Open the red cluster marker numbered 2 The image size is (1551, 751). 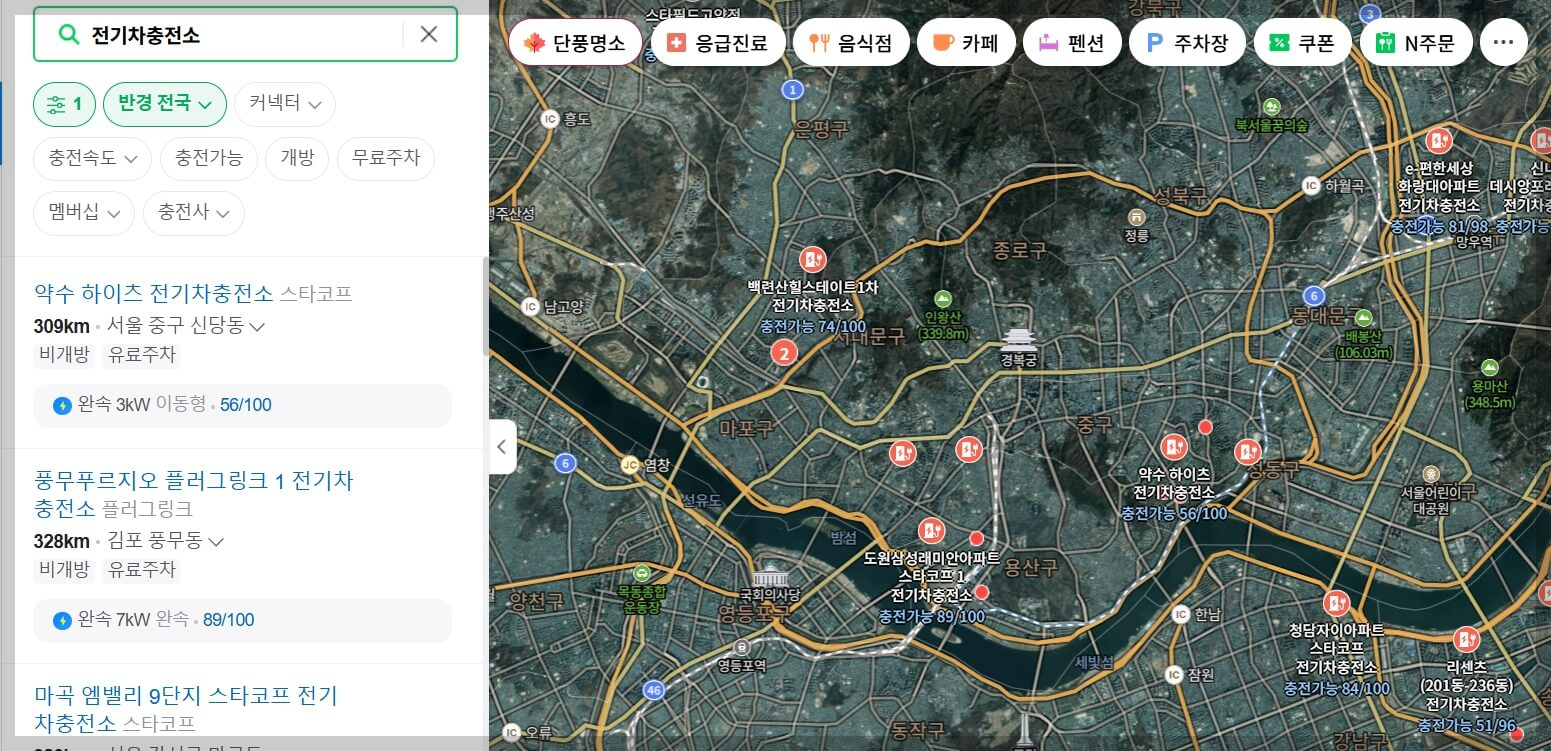point(784,352)
